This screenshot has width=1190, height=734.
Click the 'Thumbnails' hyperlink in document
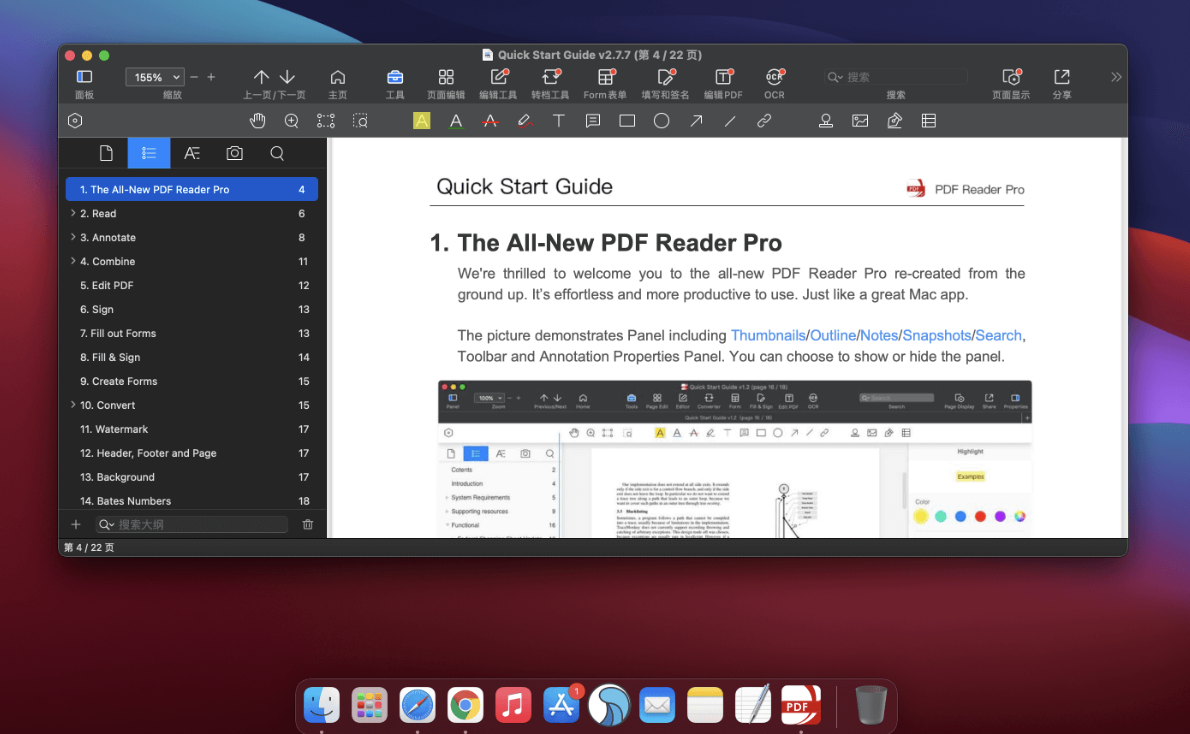(767, 335)
